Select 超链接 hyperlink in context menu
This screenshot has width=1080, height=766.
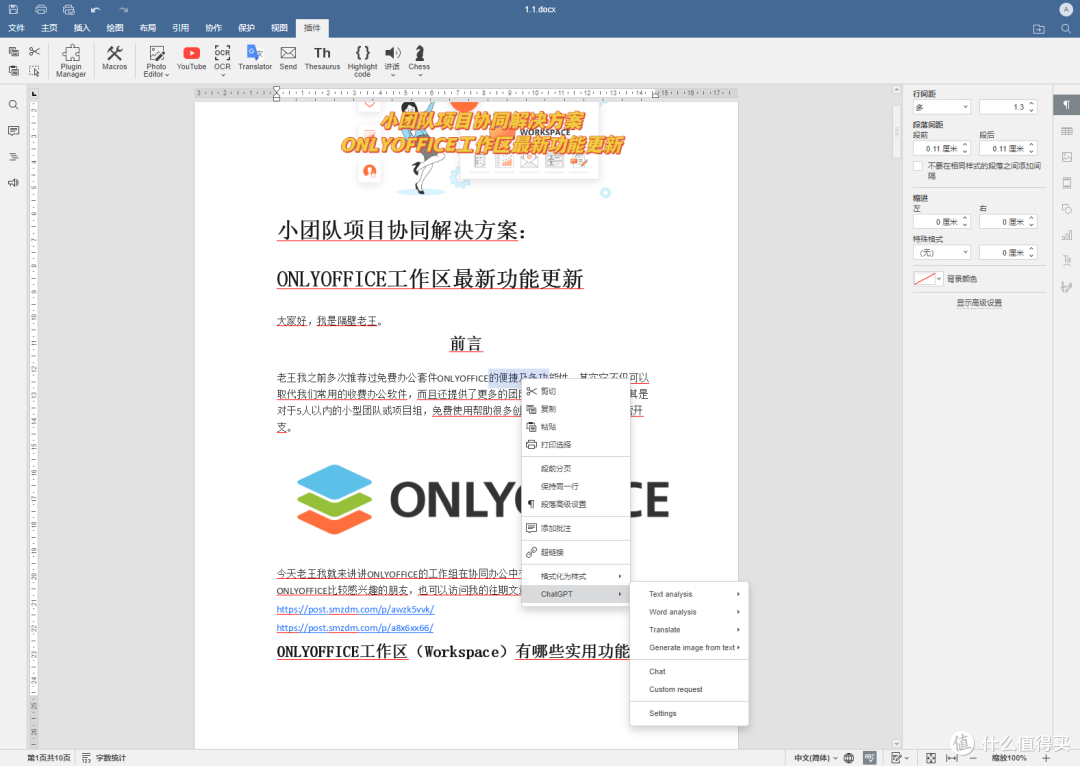(x=576, y=552)
